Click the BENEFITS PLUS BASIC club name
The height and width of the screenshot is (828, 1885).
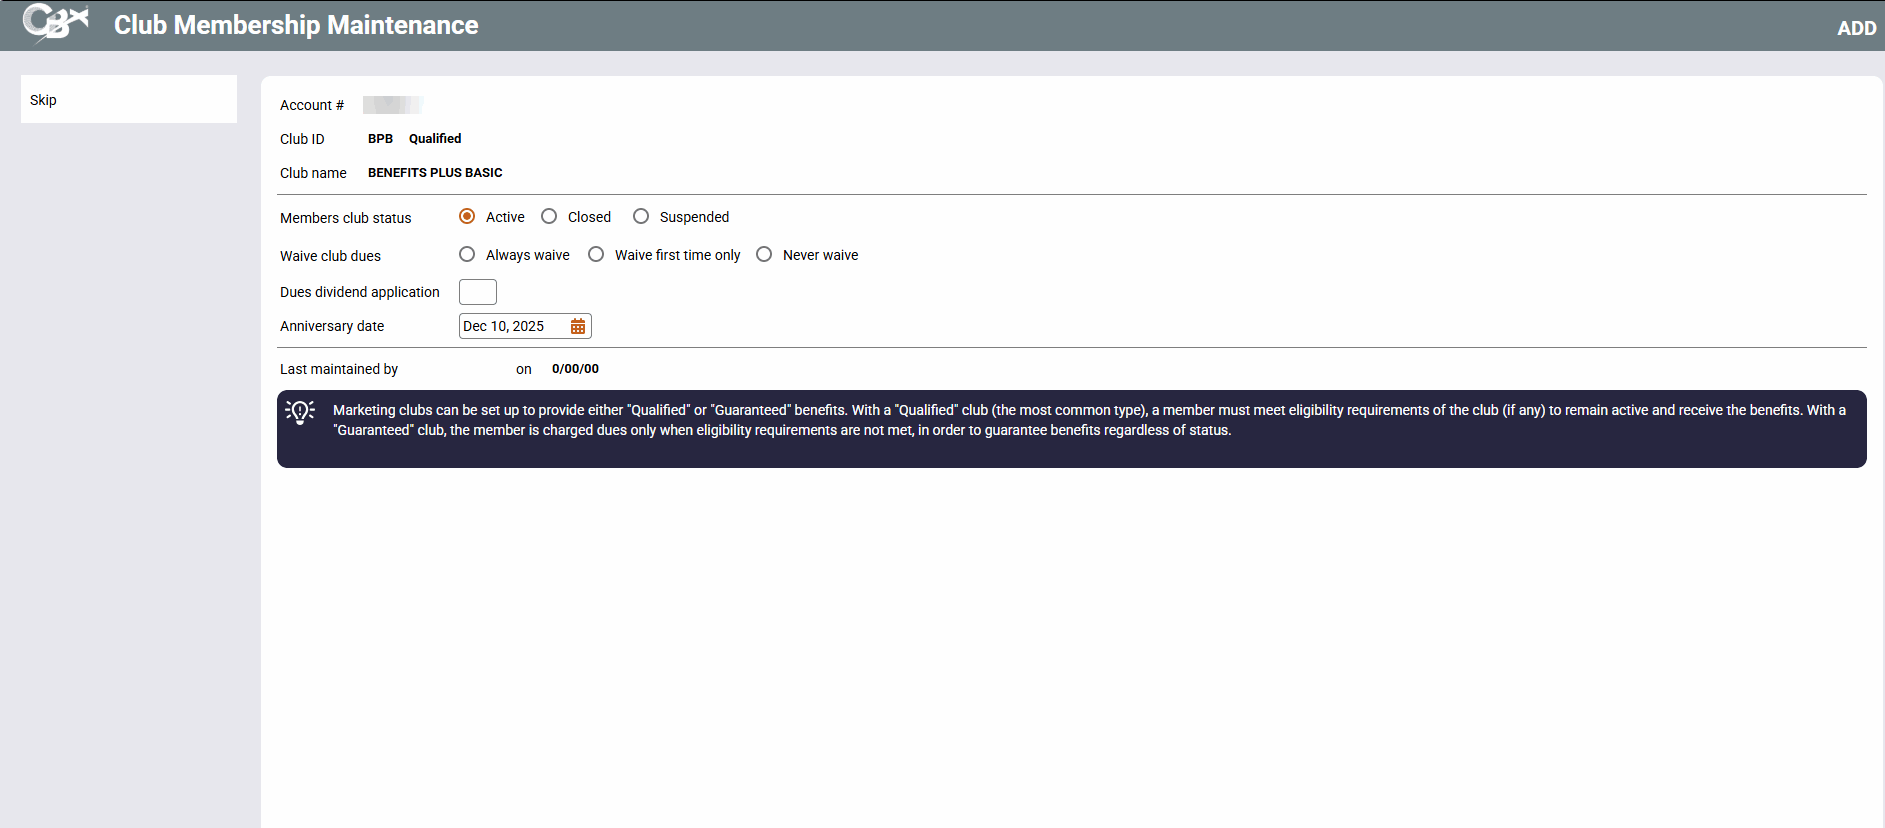point(435,173)
